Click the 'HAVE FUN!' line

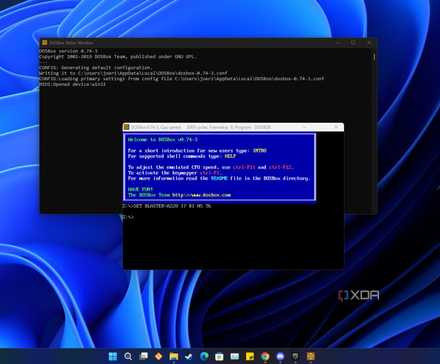click(140, 189)
